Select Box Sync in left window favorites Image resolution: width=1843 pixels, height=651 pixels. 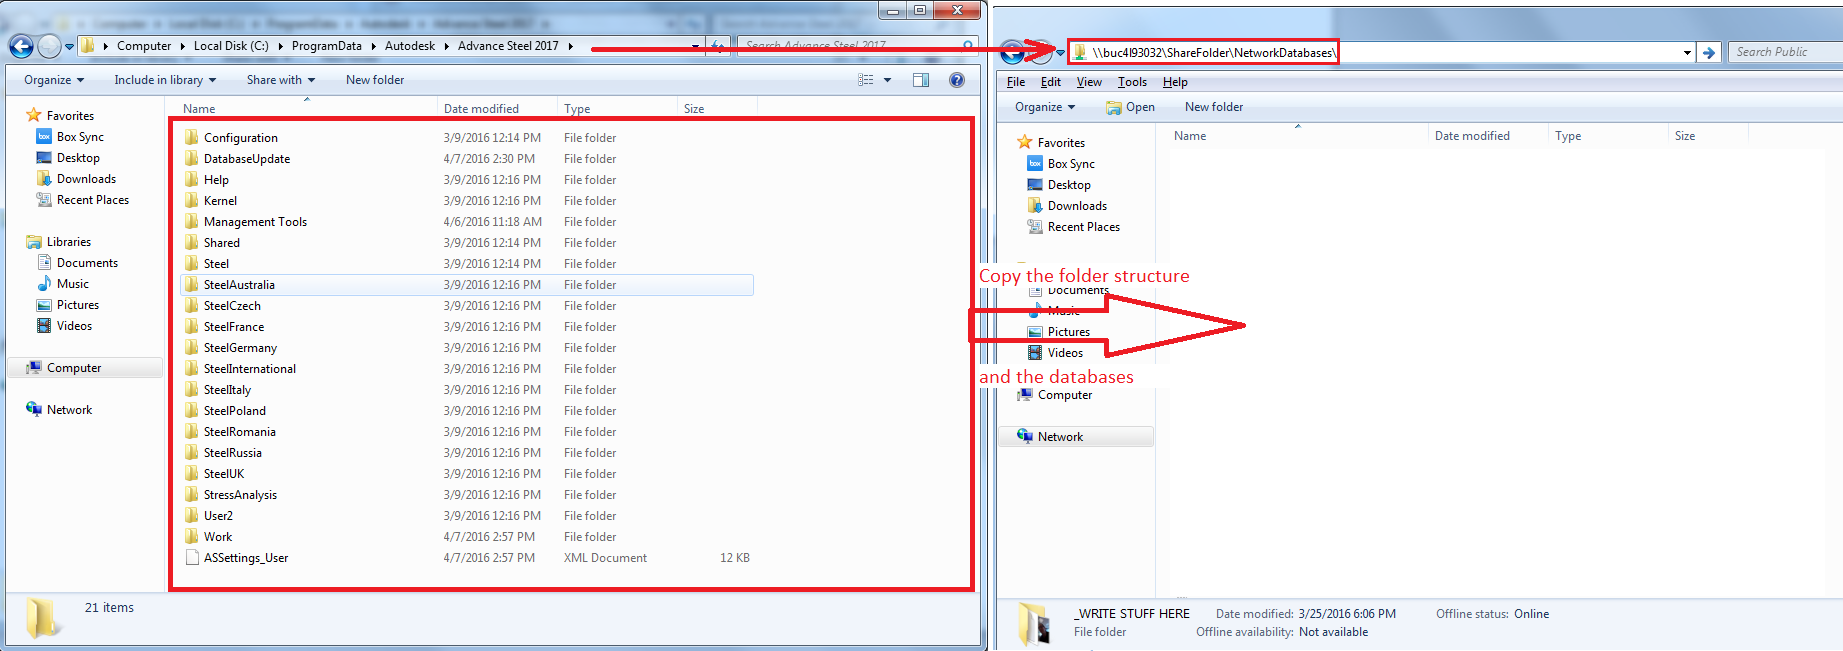[80, 137]
